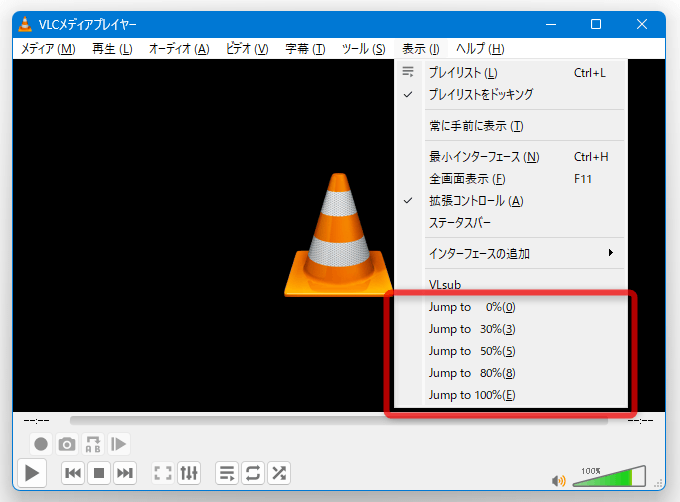Image resolution: width=680 pixels, height=502 pixels.
Task: Minimize the VLC window
Action: click(551, 24)
